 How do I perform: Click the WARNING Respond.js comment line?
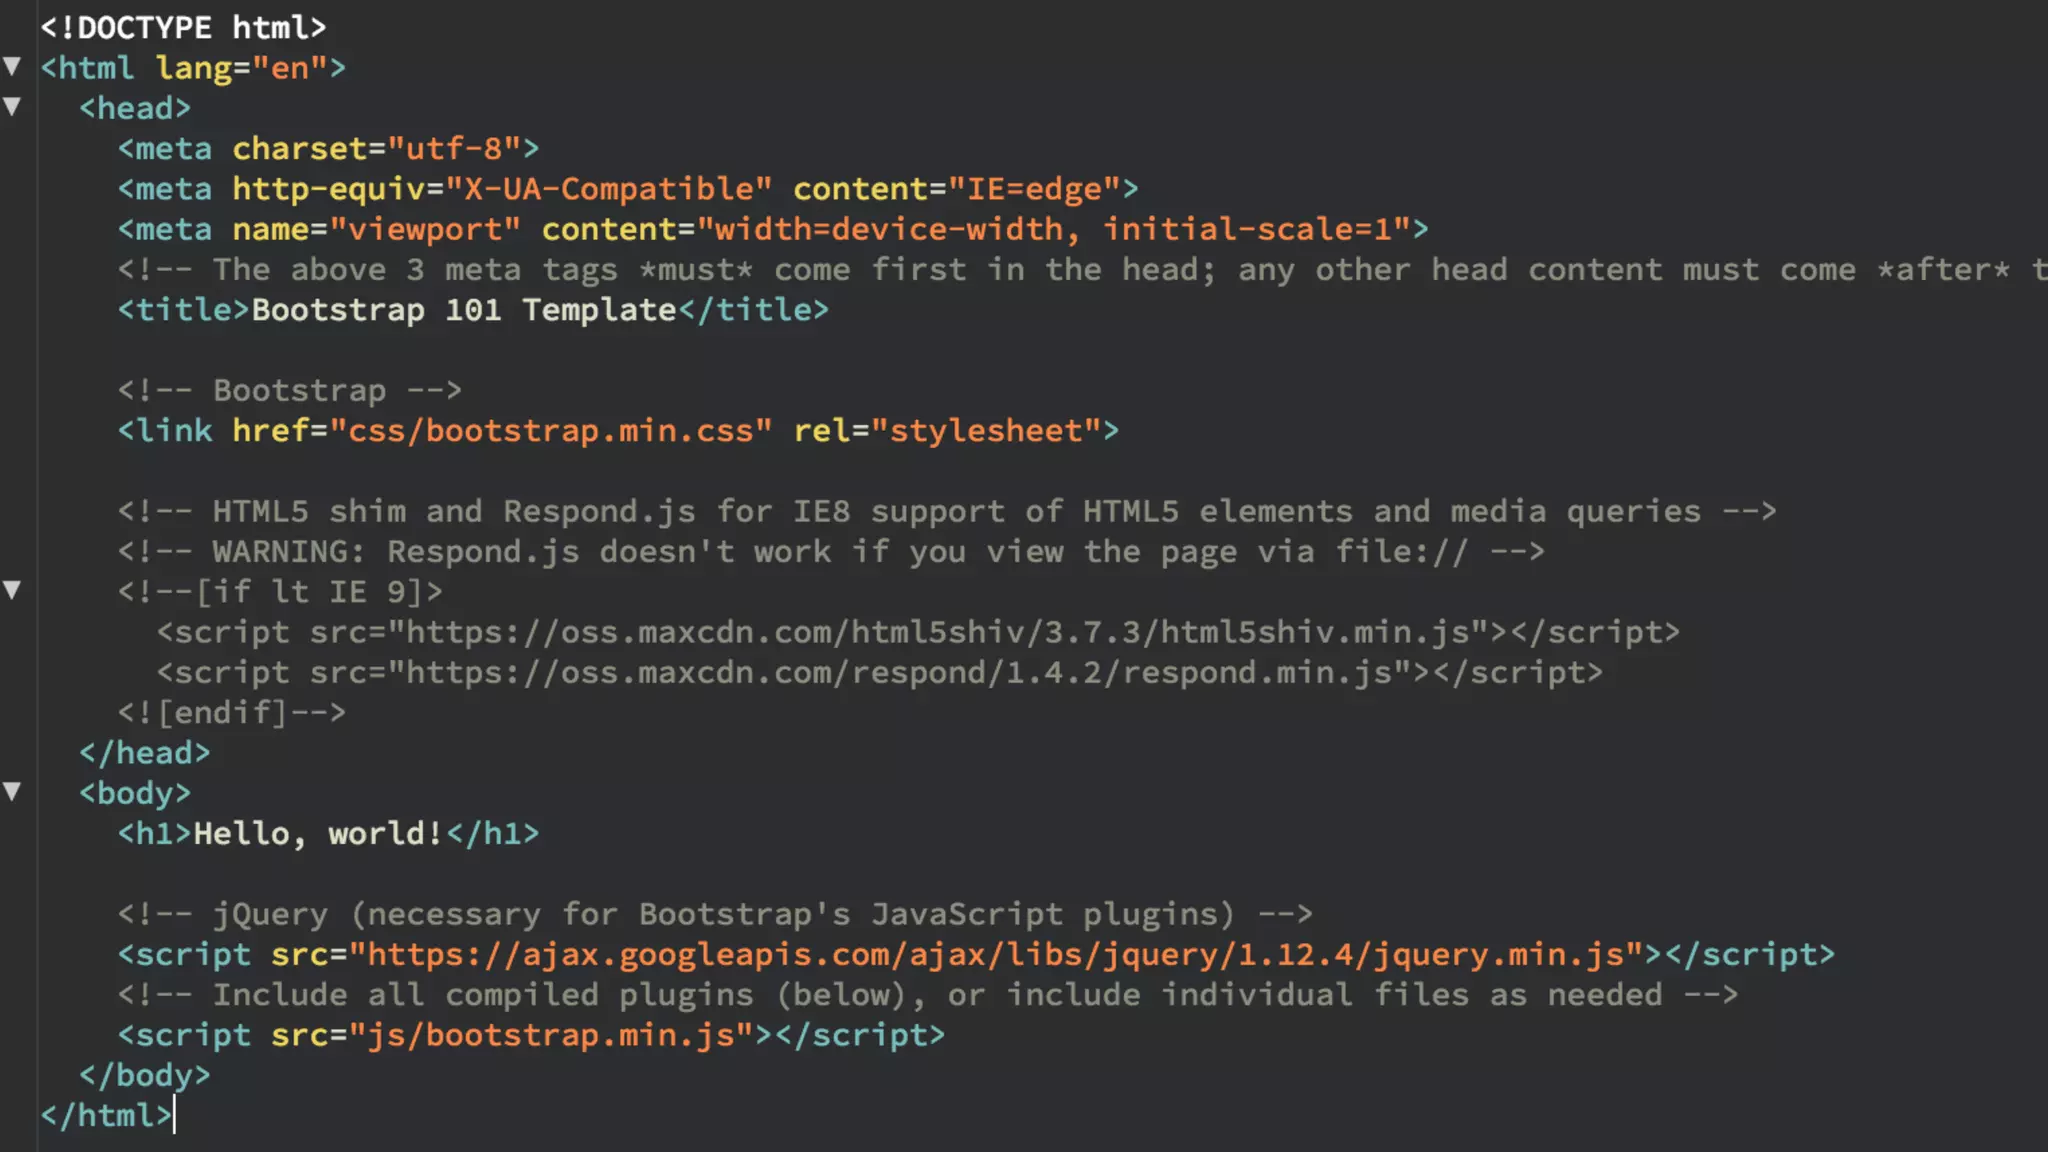pyautogui.click(x=830, y=552)
